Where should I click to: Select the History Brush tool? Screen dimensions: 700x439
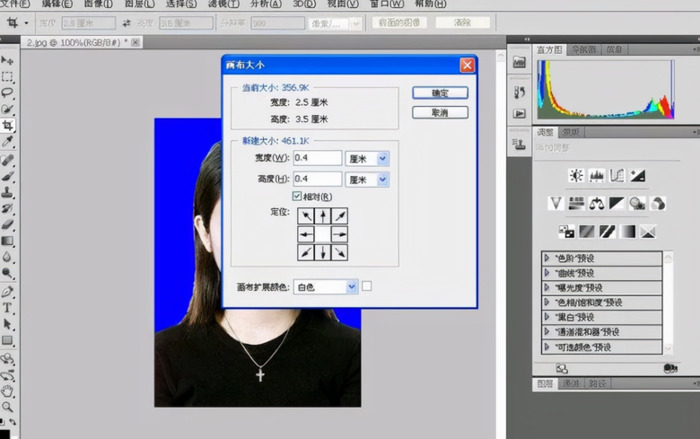click(x=7, y=209)
